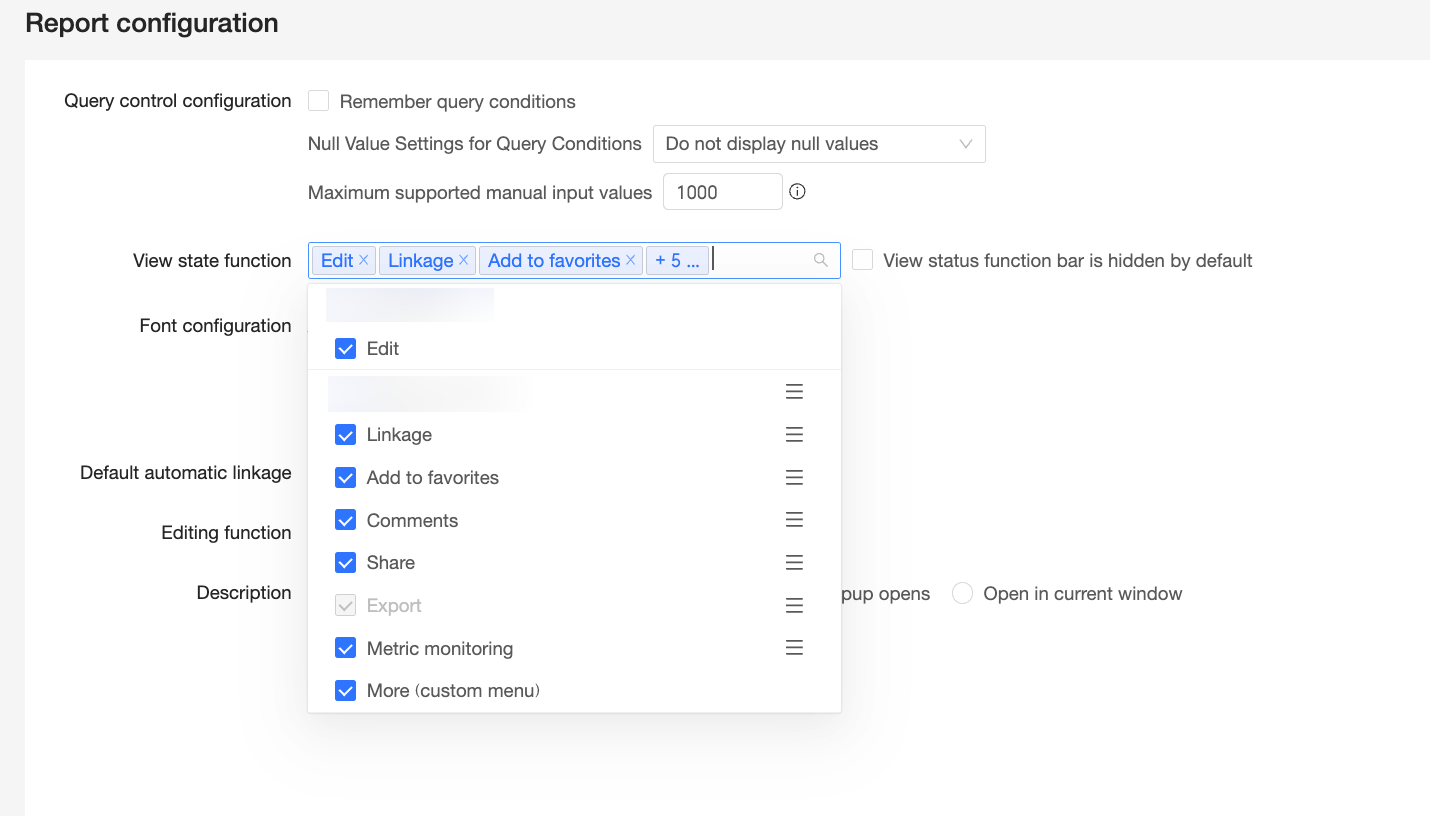Image resolution: width=1430 pixels, height=816 pixels.
Task: Remove the Linkage tag with its x
Action: (x=464, y=260)
